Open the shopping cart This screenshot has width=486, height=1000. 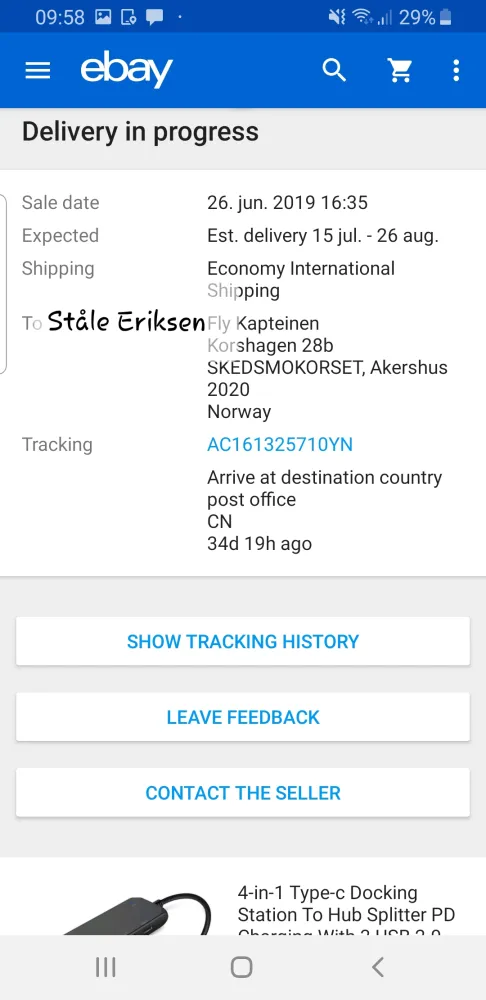point(400,70)
